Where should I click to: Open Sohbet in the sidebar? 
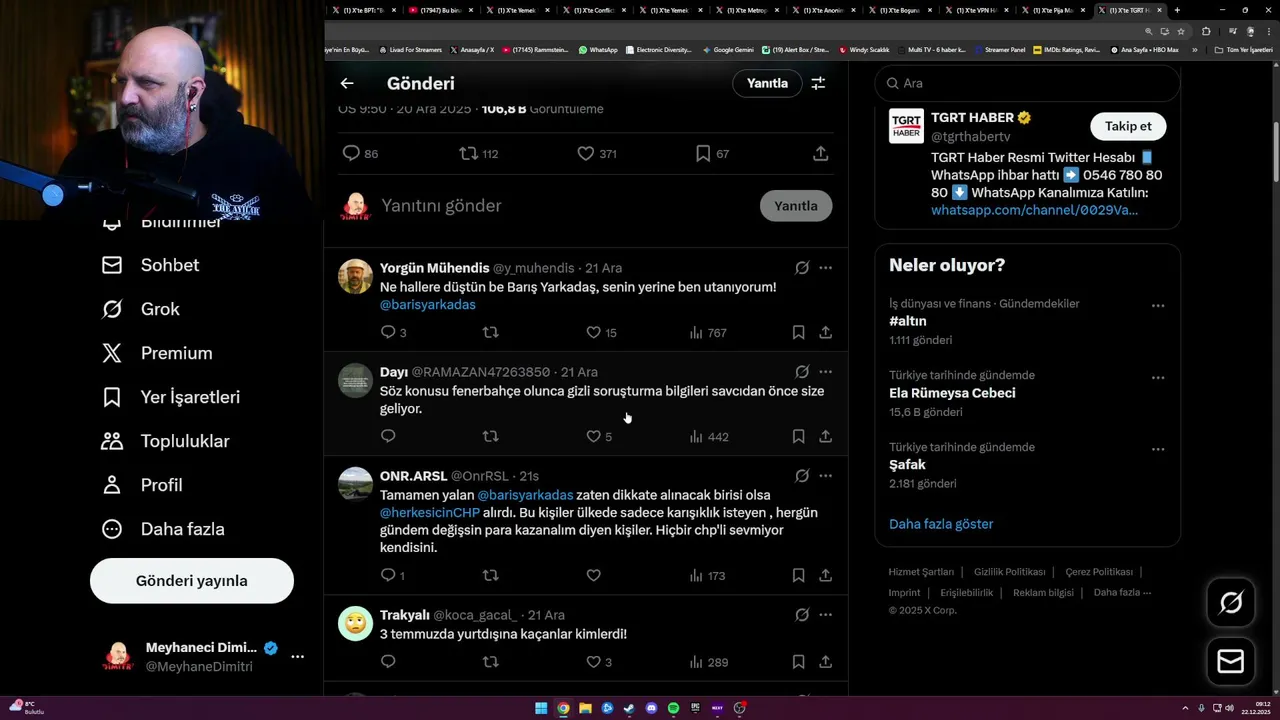[x=150, y=265]
